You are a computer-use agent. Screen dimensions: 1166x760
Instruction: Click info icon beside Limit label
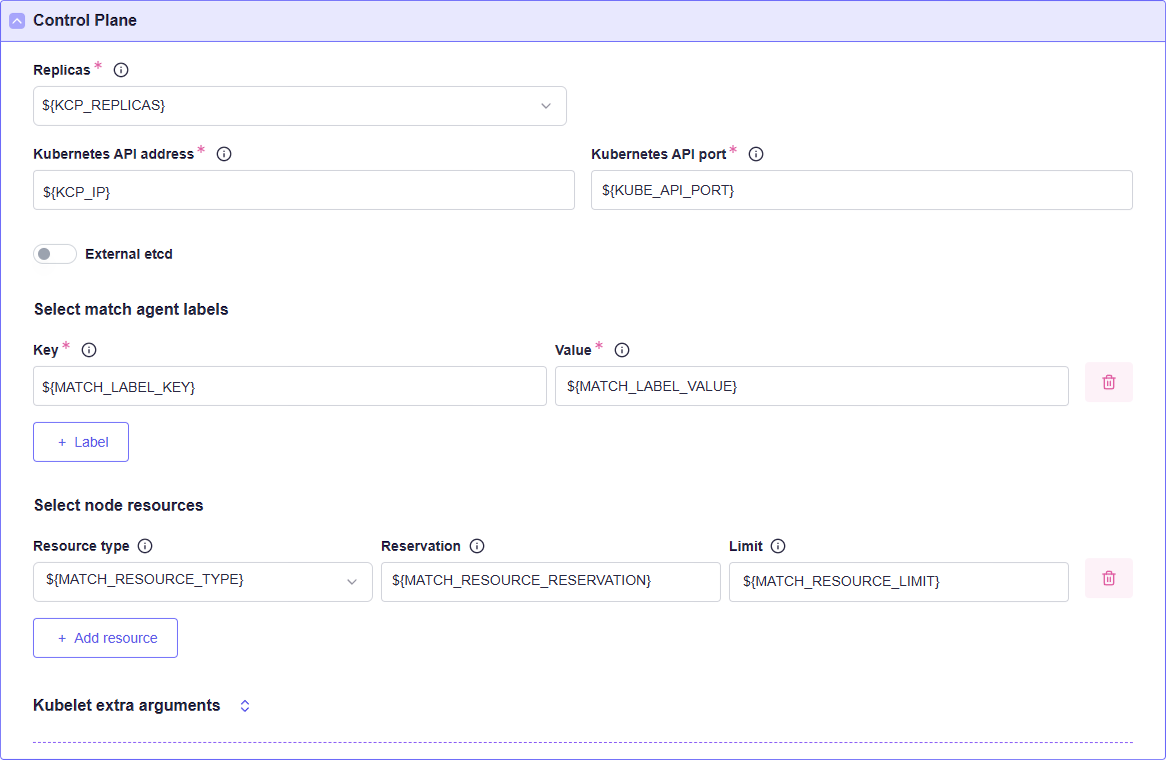click(778, 546)
